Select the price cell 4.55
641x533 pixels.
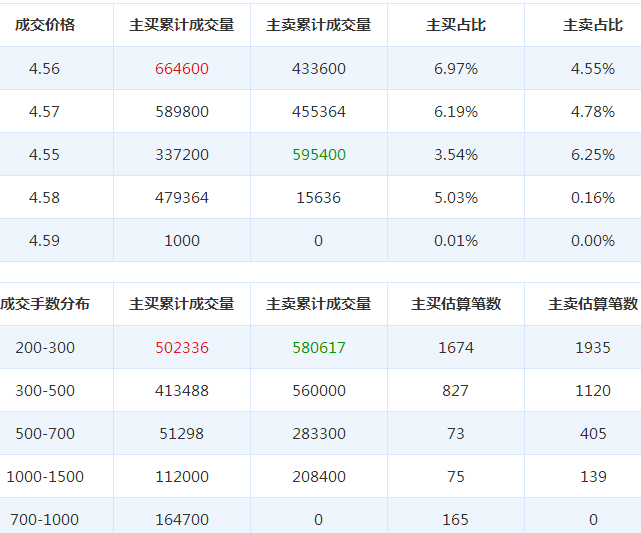[x=44, y=155]
